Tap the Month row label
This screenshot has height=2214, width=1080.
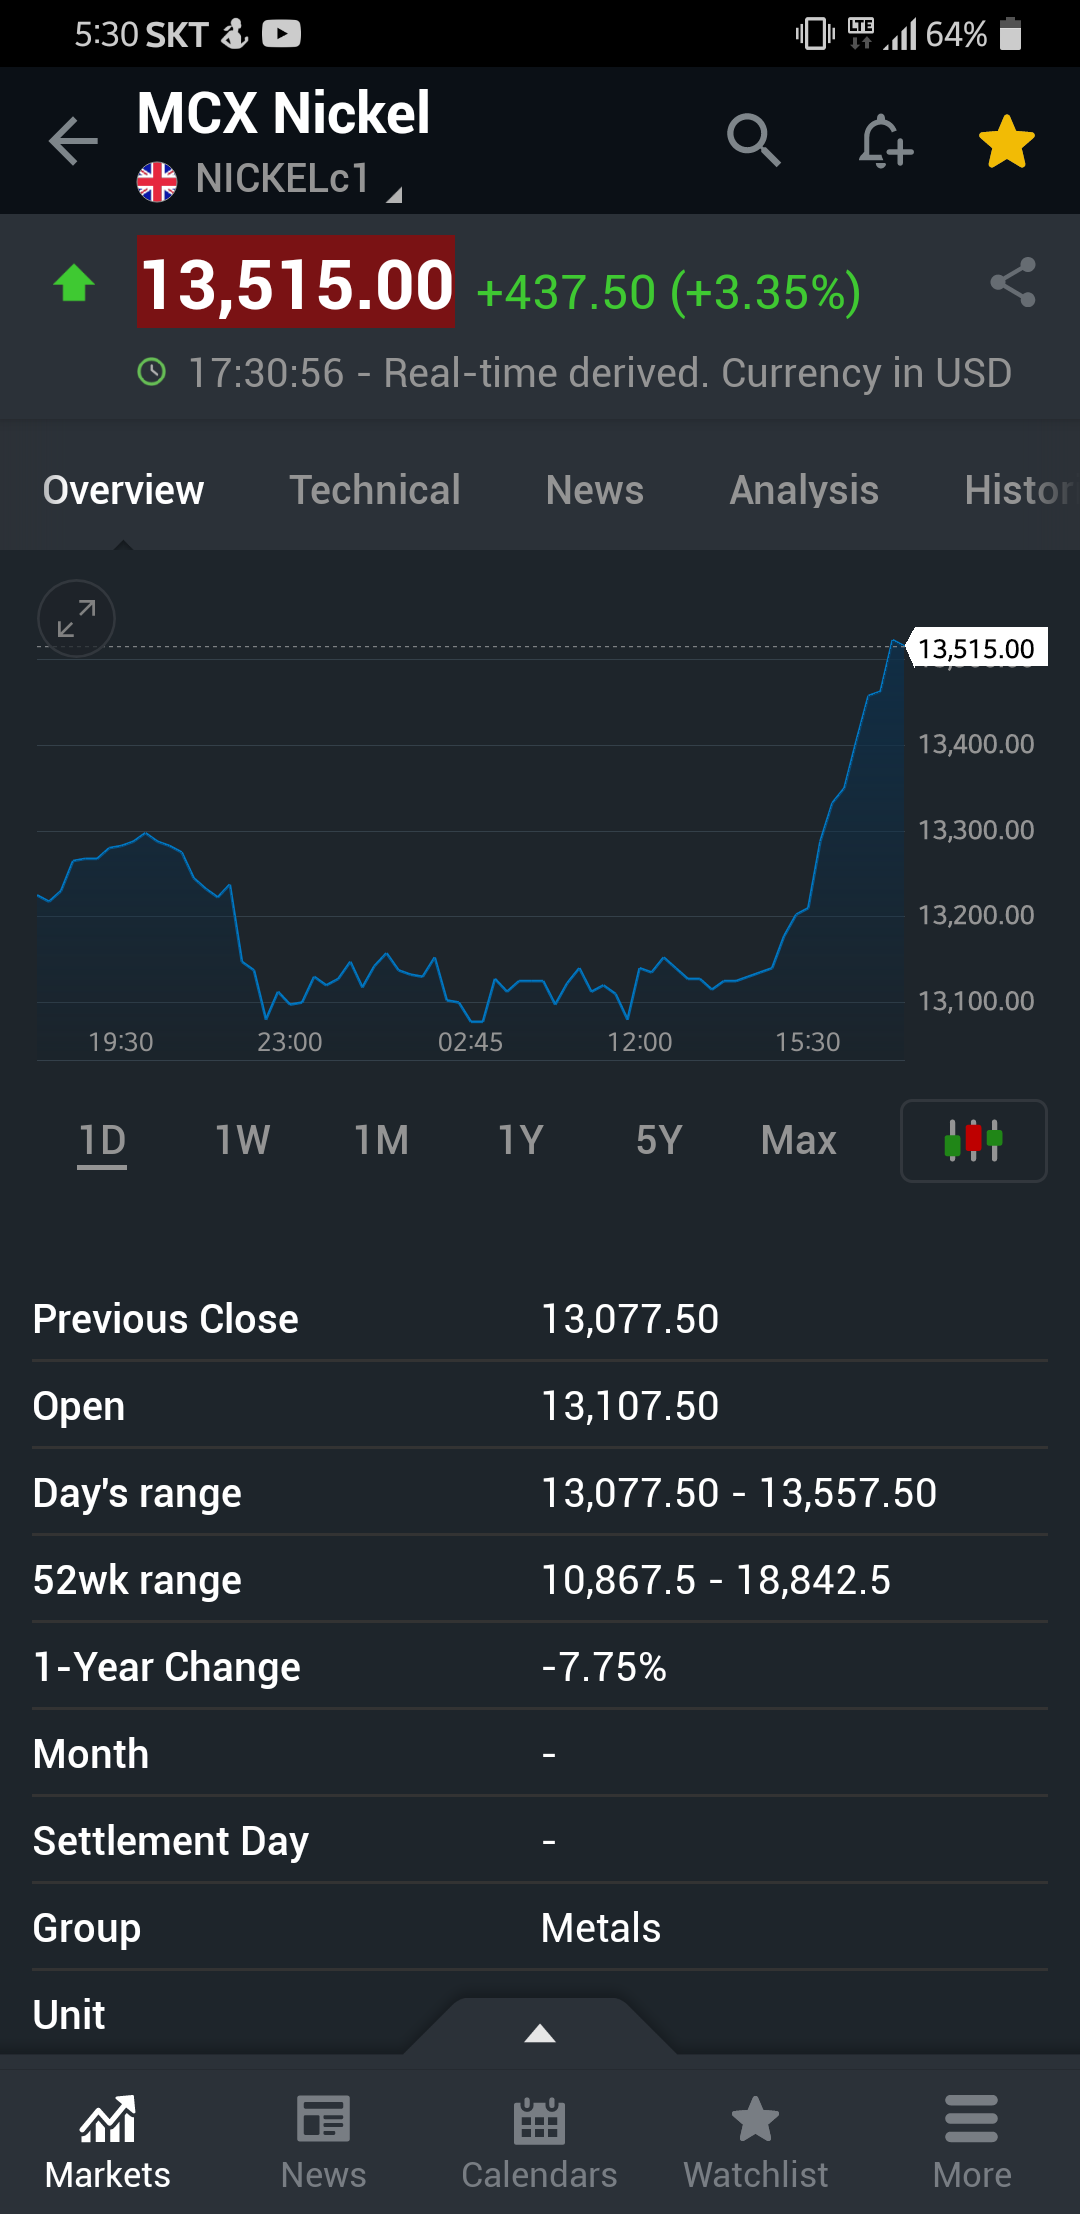91,1754
